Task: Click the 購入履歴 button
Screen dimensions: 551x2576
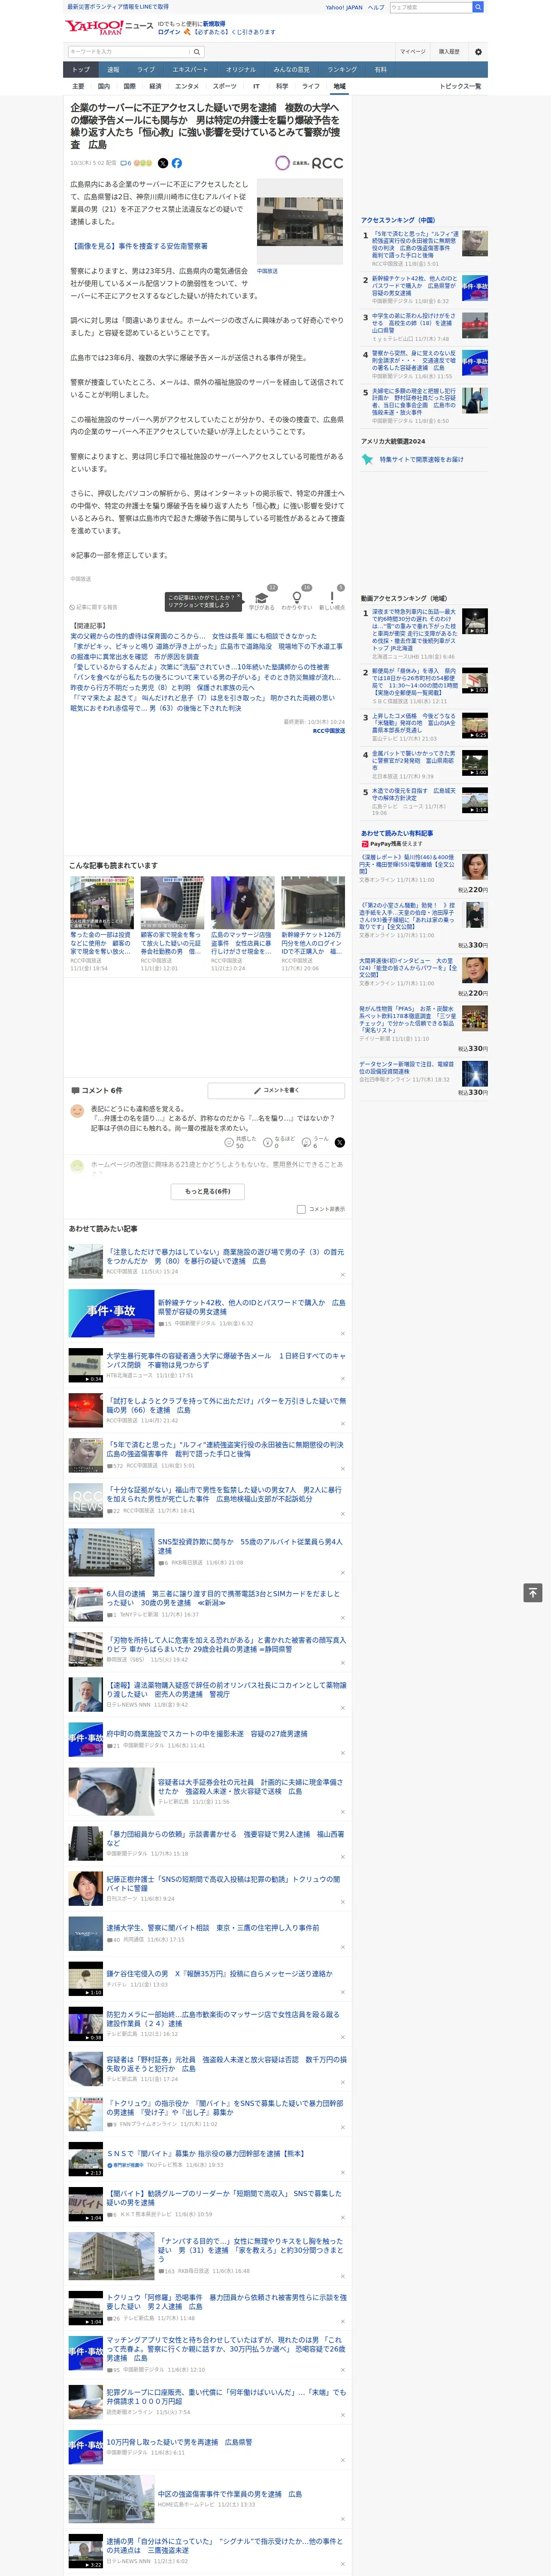Action: coord(449,51)
